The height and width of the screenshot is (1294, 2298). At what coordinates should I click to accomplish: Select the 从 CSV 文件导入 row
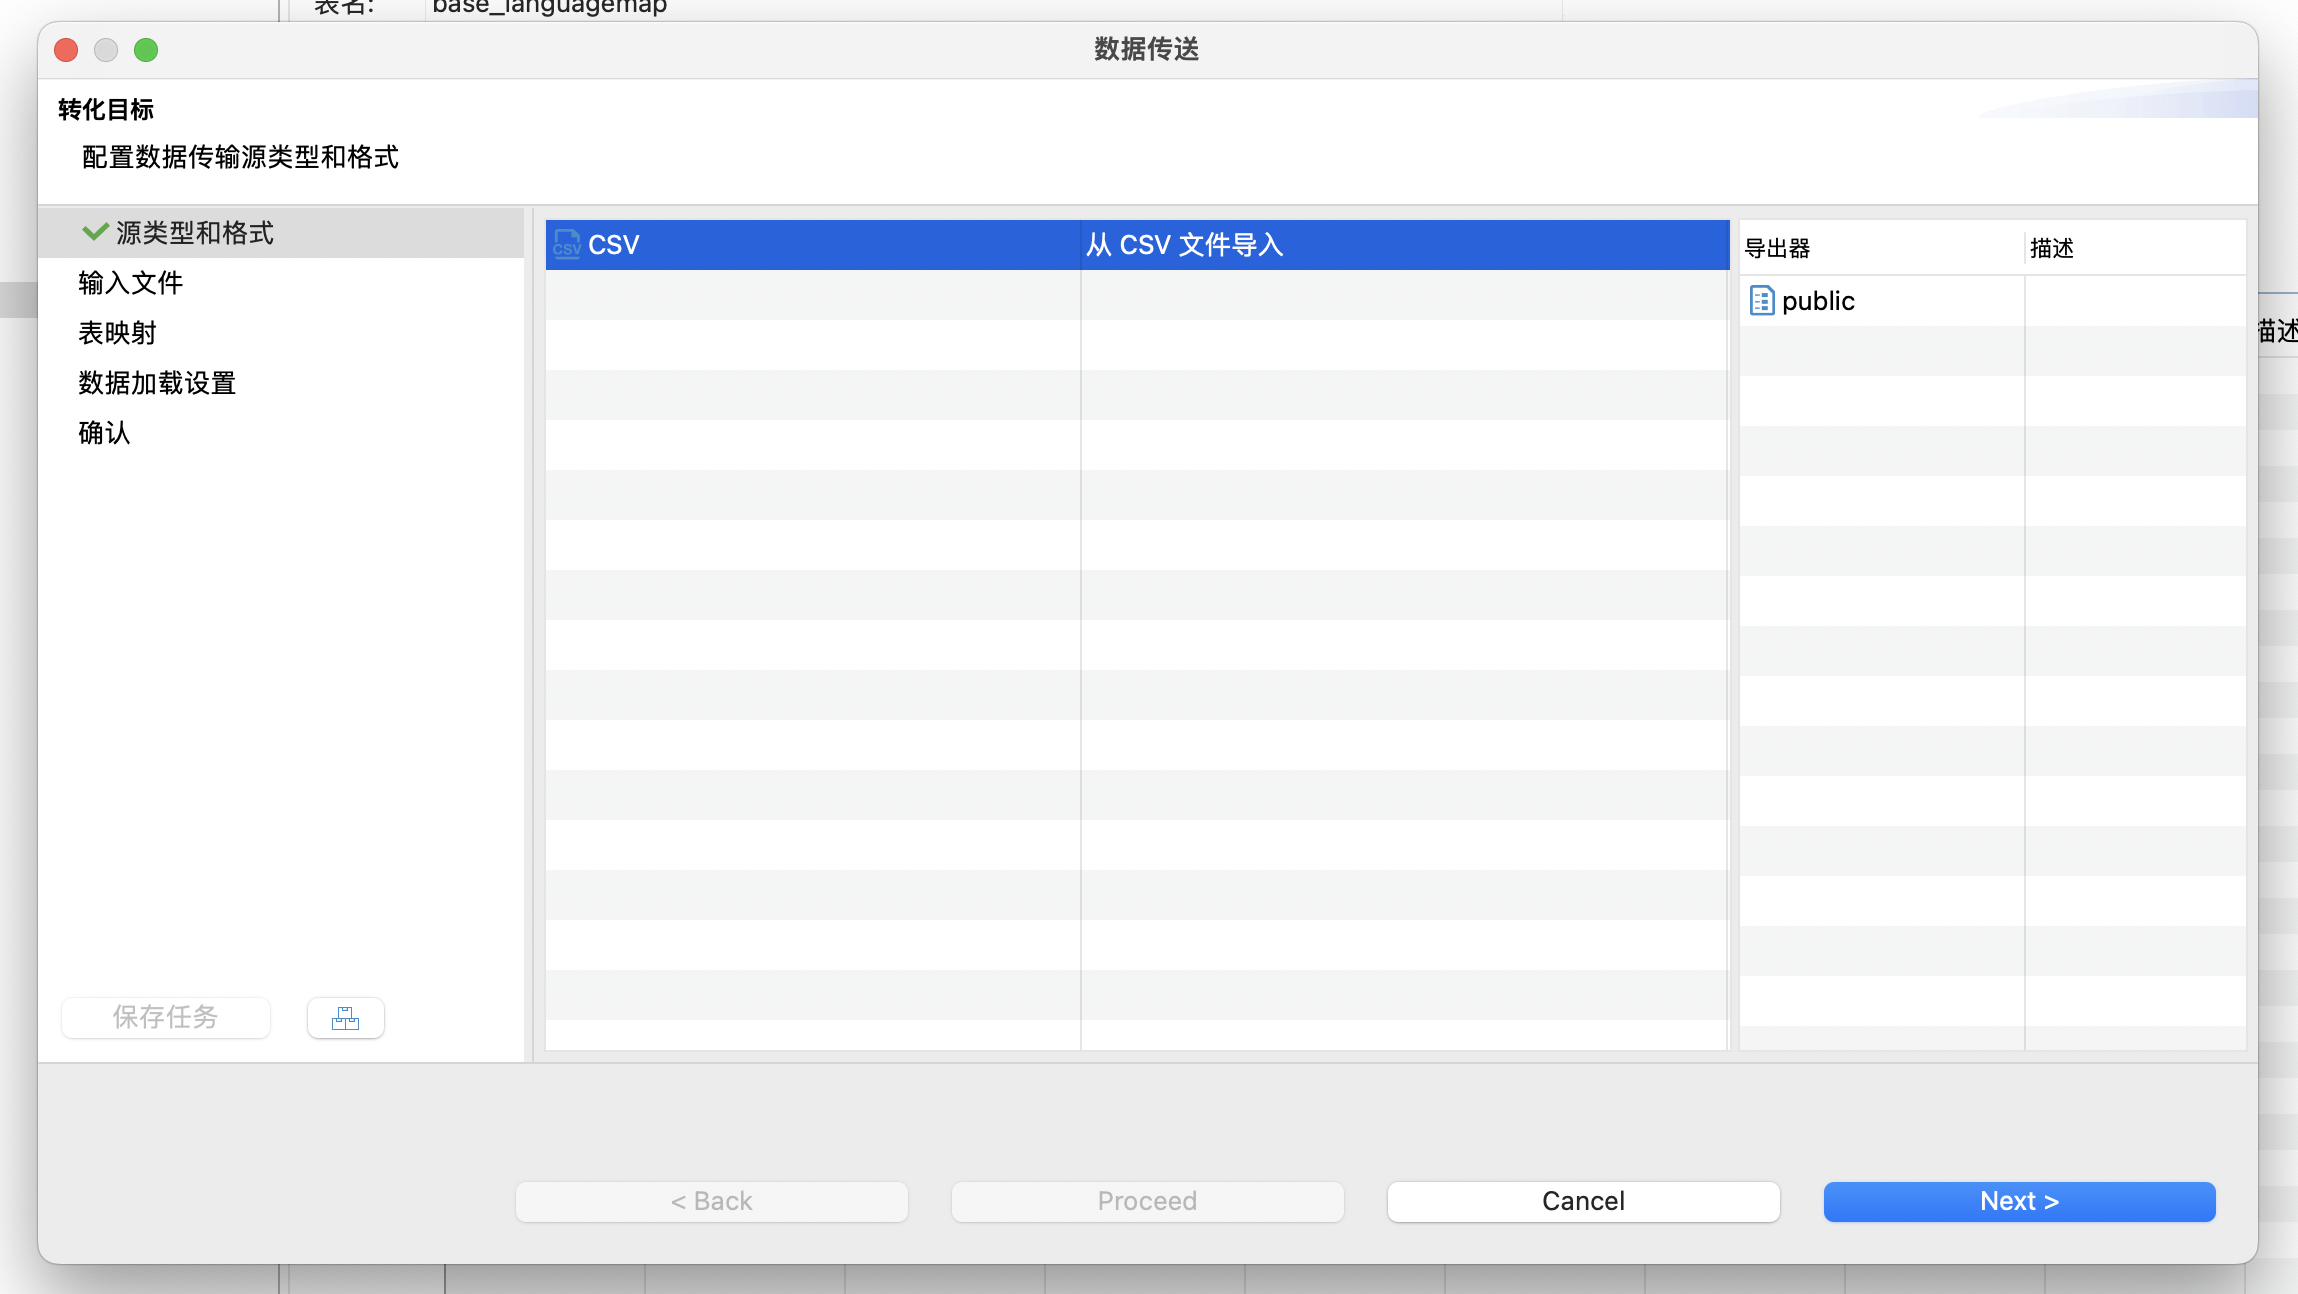1185,245
